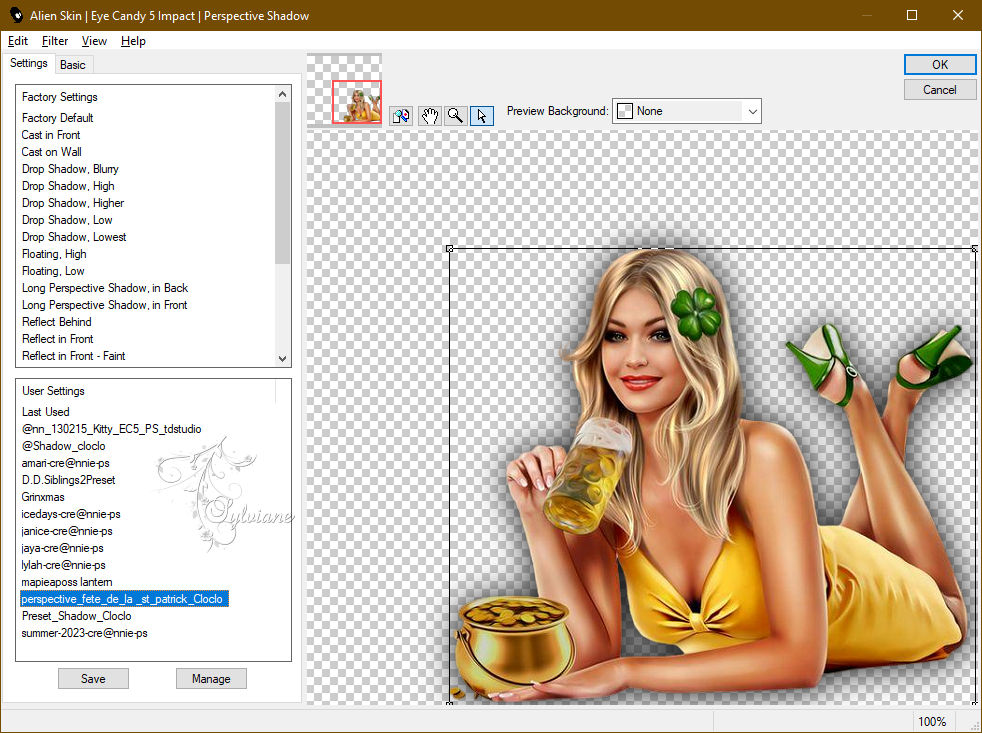Close the Perspective Shadow dialog
Screen dimensions: 982x733
coord(958,15)
